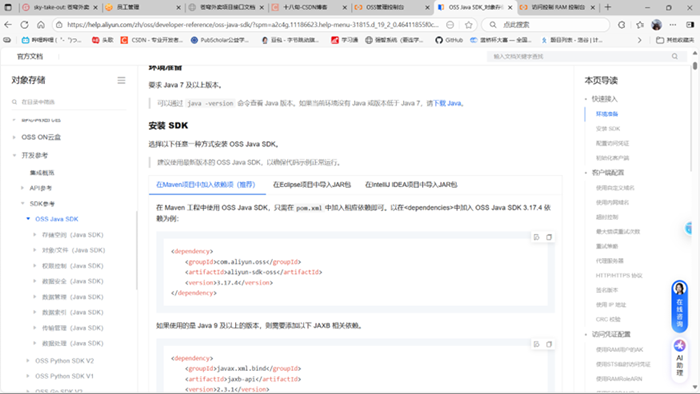The image size is (700, 394).
Task: View site information icon in address bar
Action: pyautogui.click(x=58, y=25)
